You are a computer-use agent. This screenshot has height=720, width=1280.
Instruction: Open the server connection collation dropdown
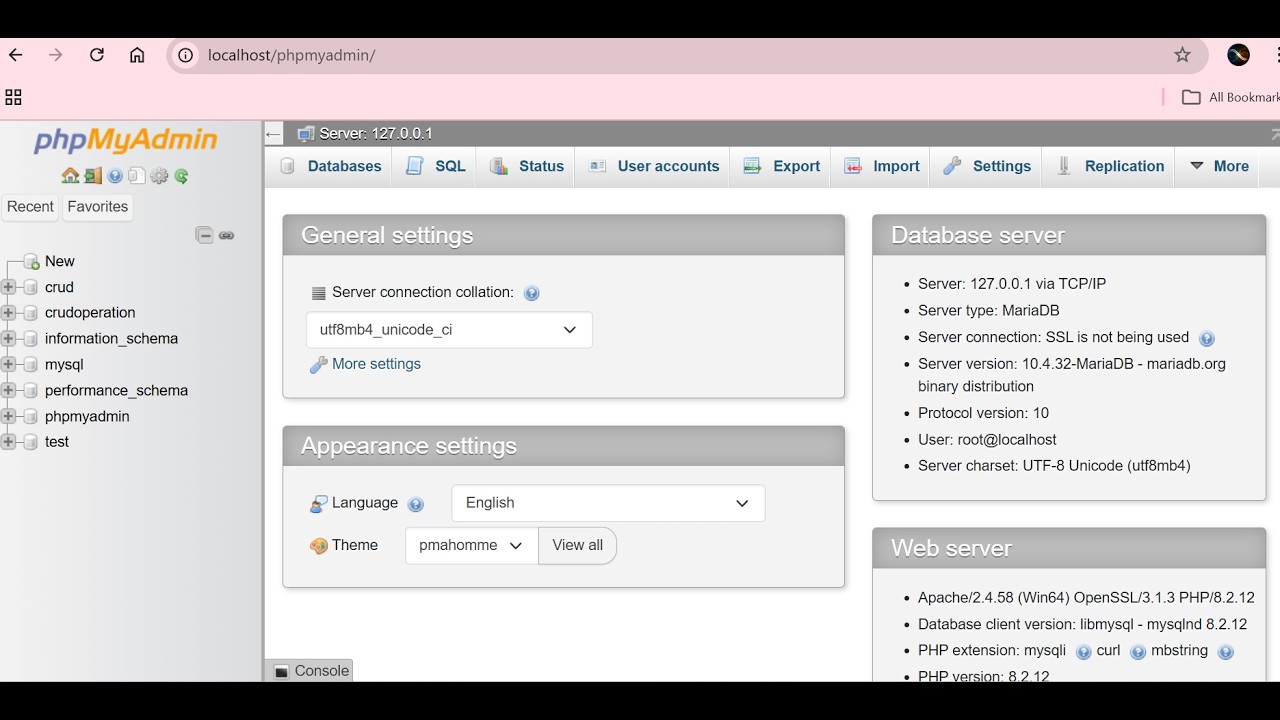(x=449, y=330)
